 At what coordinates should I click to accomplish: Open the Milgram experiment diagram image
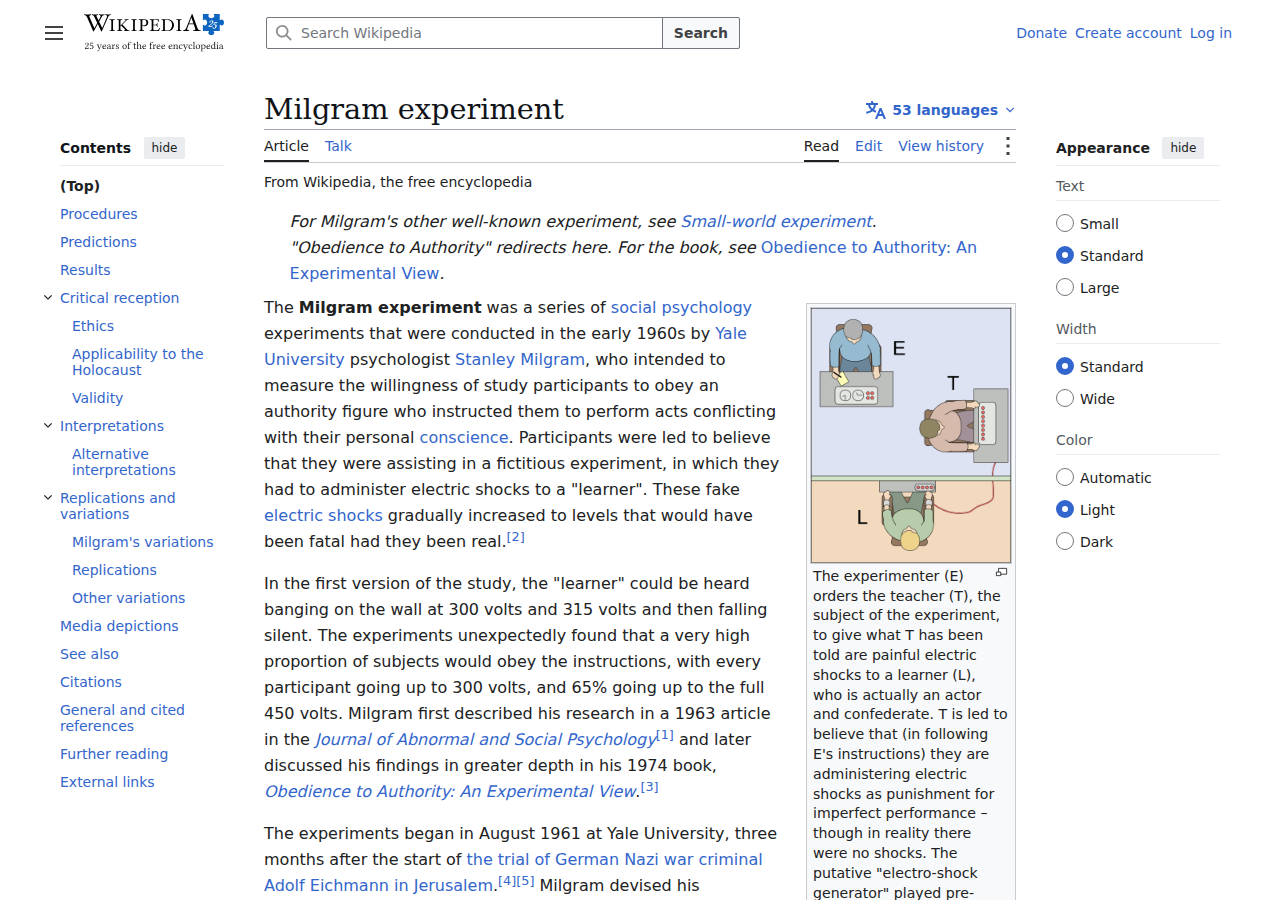click(911, 435)
